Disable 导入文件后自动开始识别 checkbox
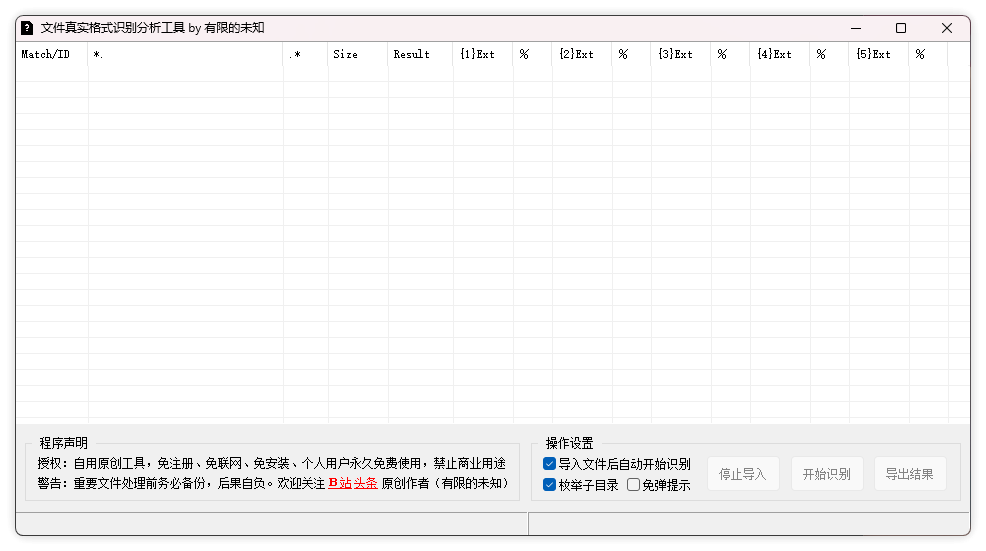 (550, 464)
